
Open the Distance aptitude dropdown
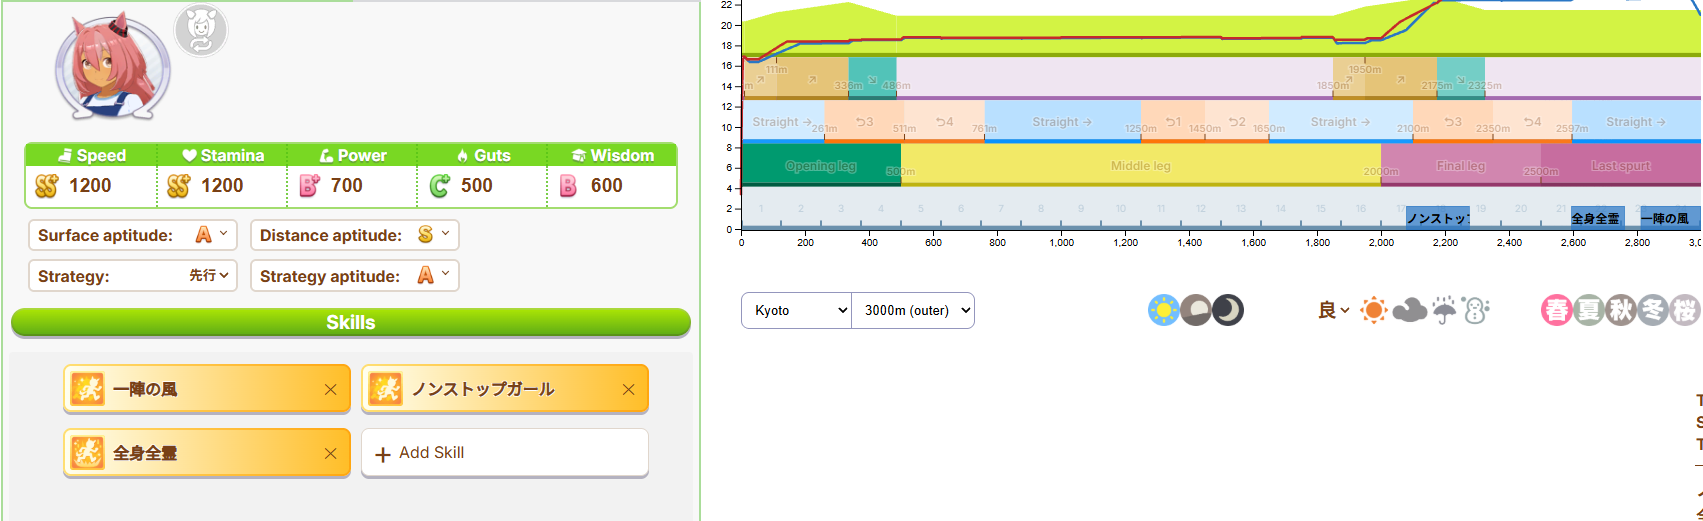pos(355,235)
